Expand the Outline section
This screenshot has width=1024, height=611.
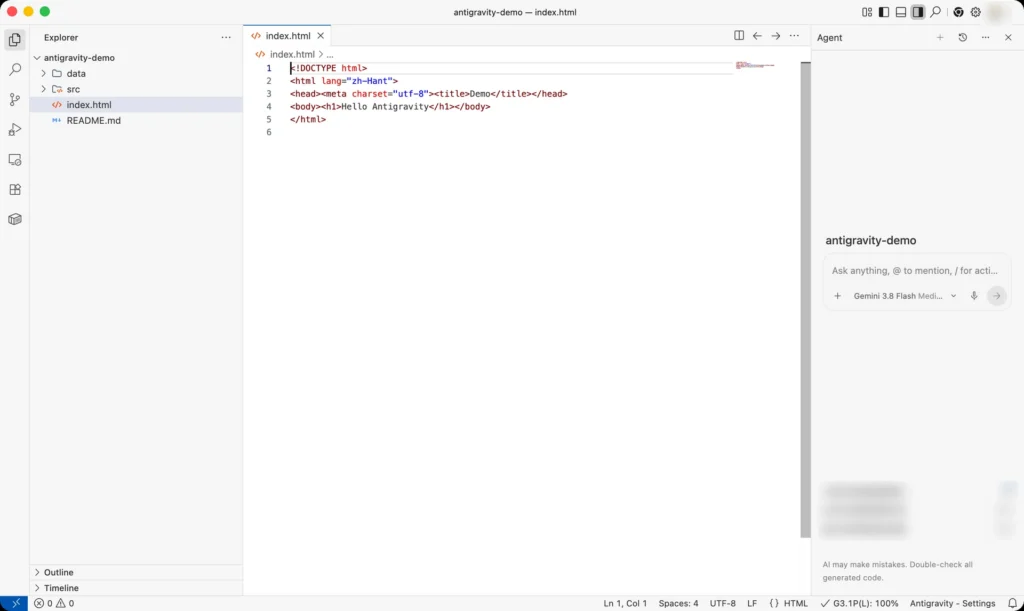point(37,572)
